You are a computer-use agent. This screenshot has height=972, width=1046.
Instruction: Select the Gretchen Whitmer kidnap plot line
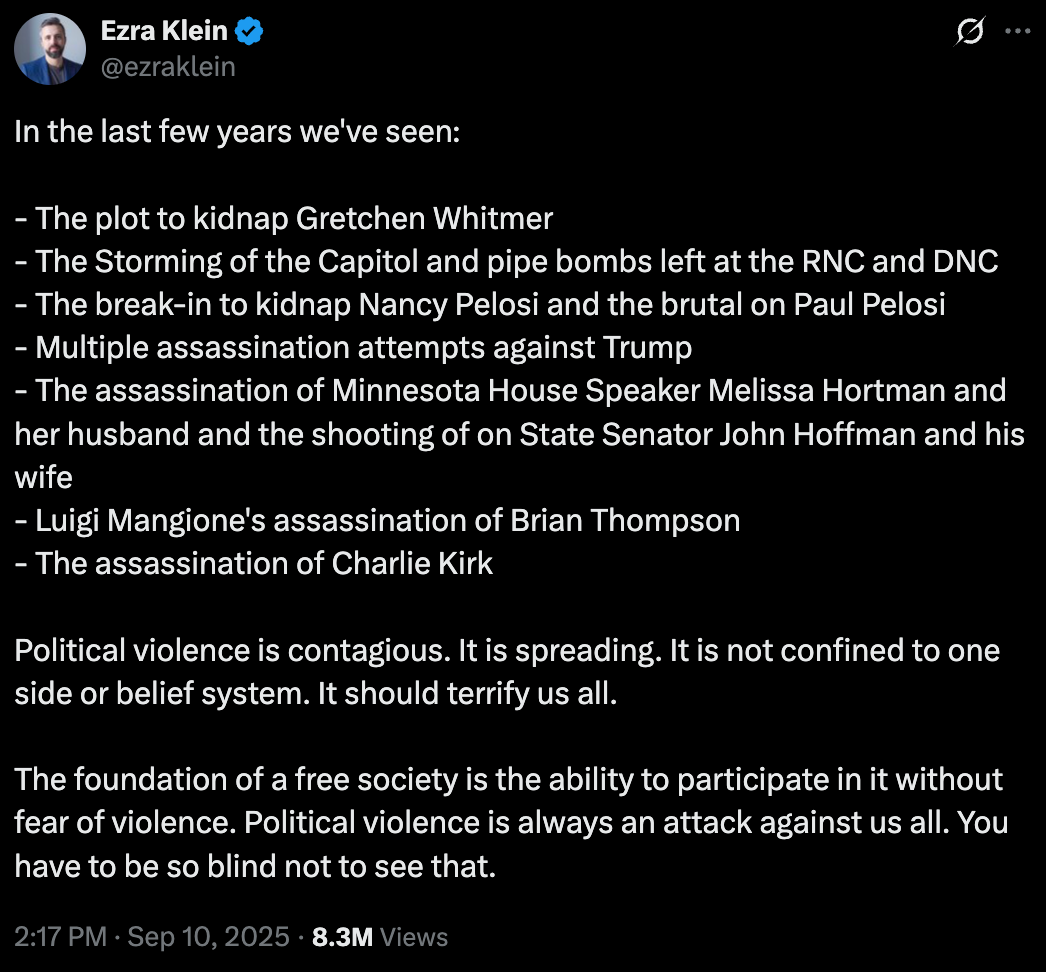coord(284,218)
